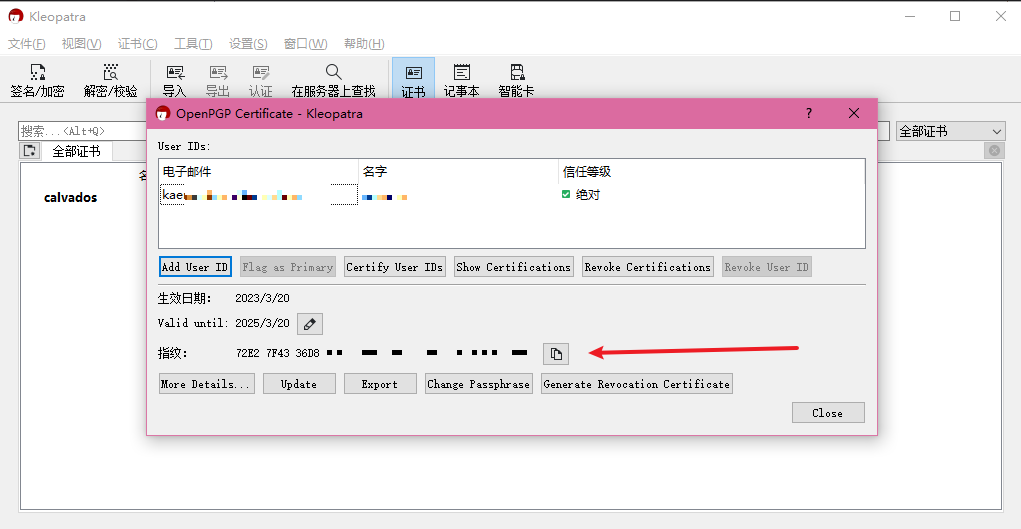This screenshot has height=529, width=1021.
Task: Click the new tab icon beside 全部证书 tab
Action: (x=30, y=151)
